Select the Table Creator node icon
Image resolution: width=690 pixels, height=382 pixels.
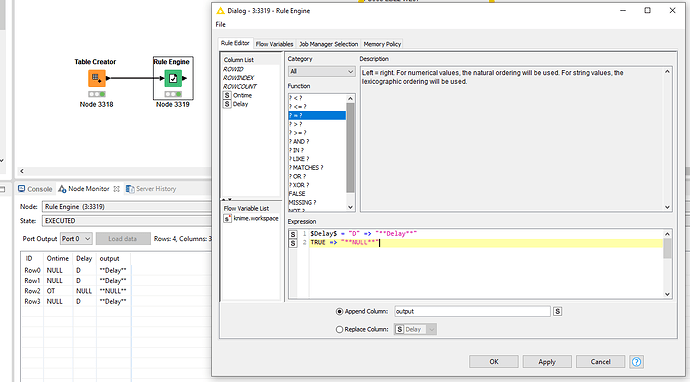96,78
